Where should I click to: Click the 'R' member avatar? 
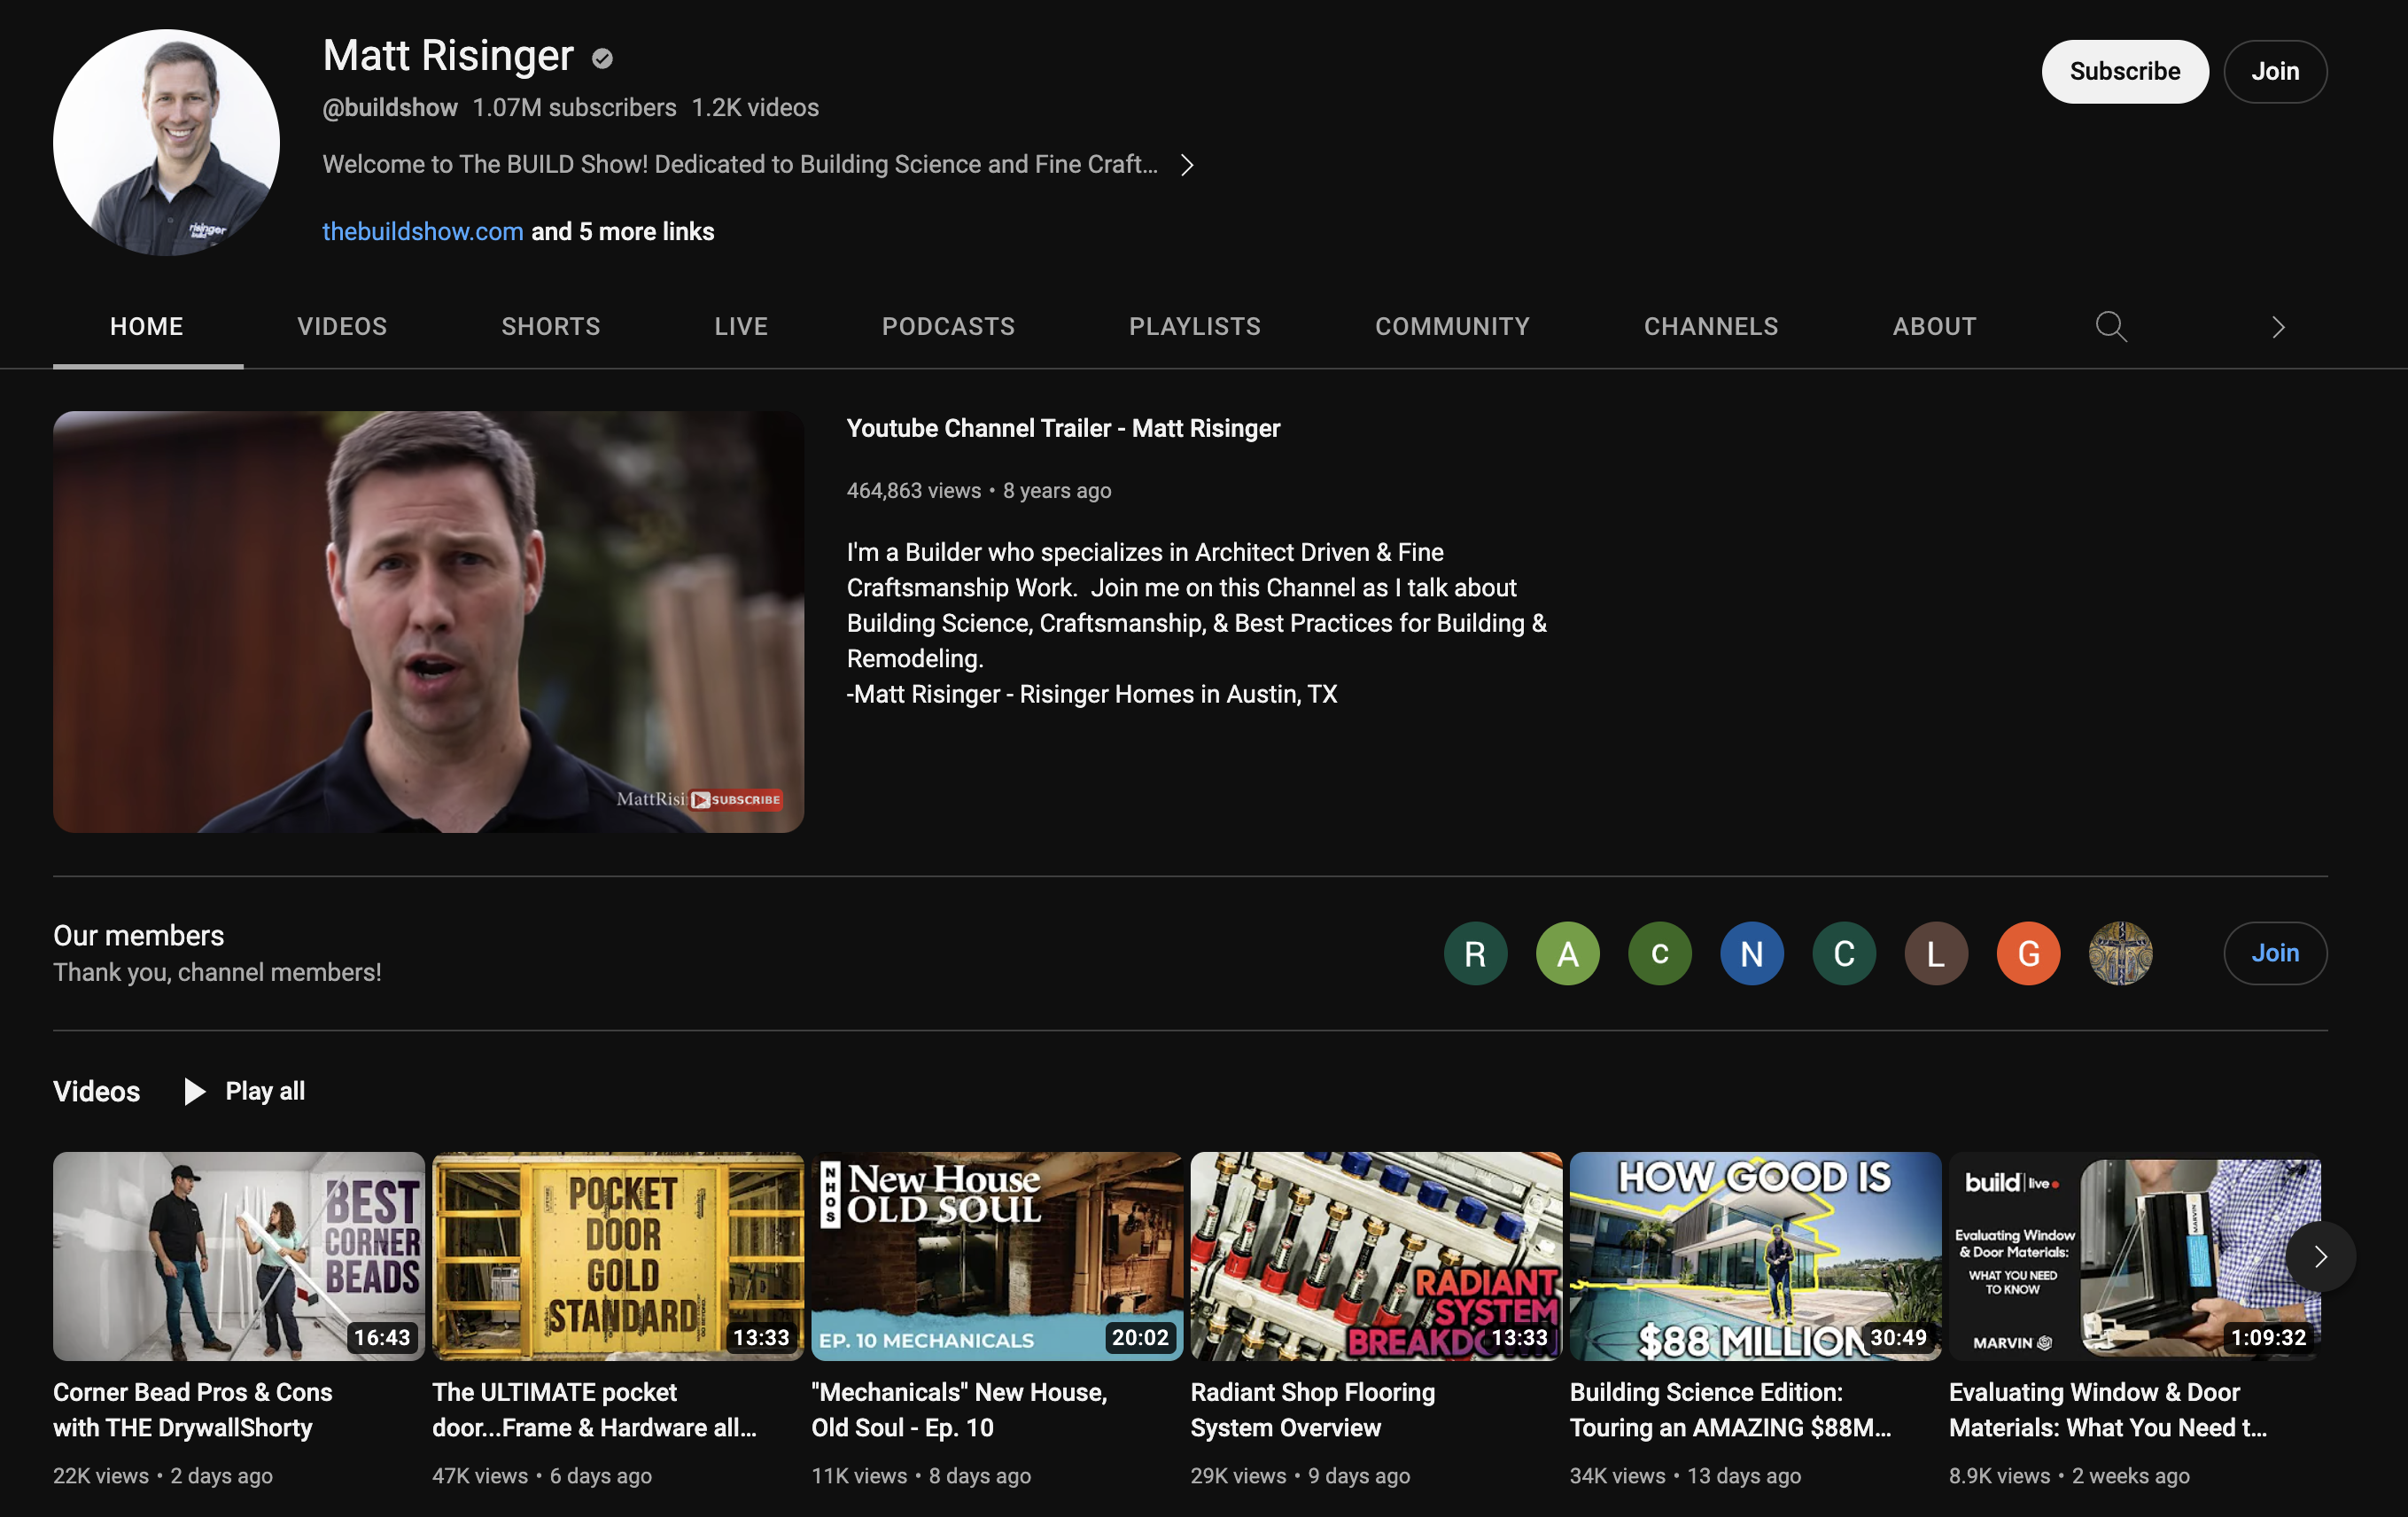1475,953
